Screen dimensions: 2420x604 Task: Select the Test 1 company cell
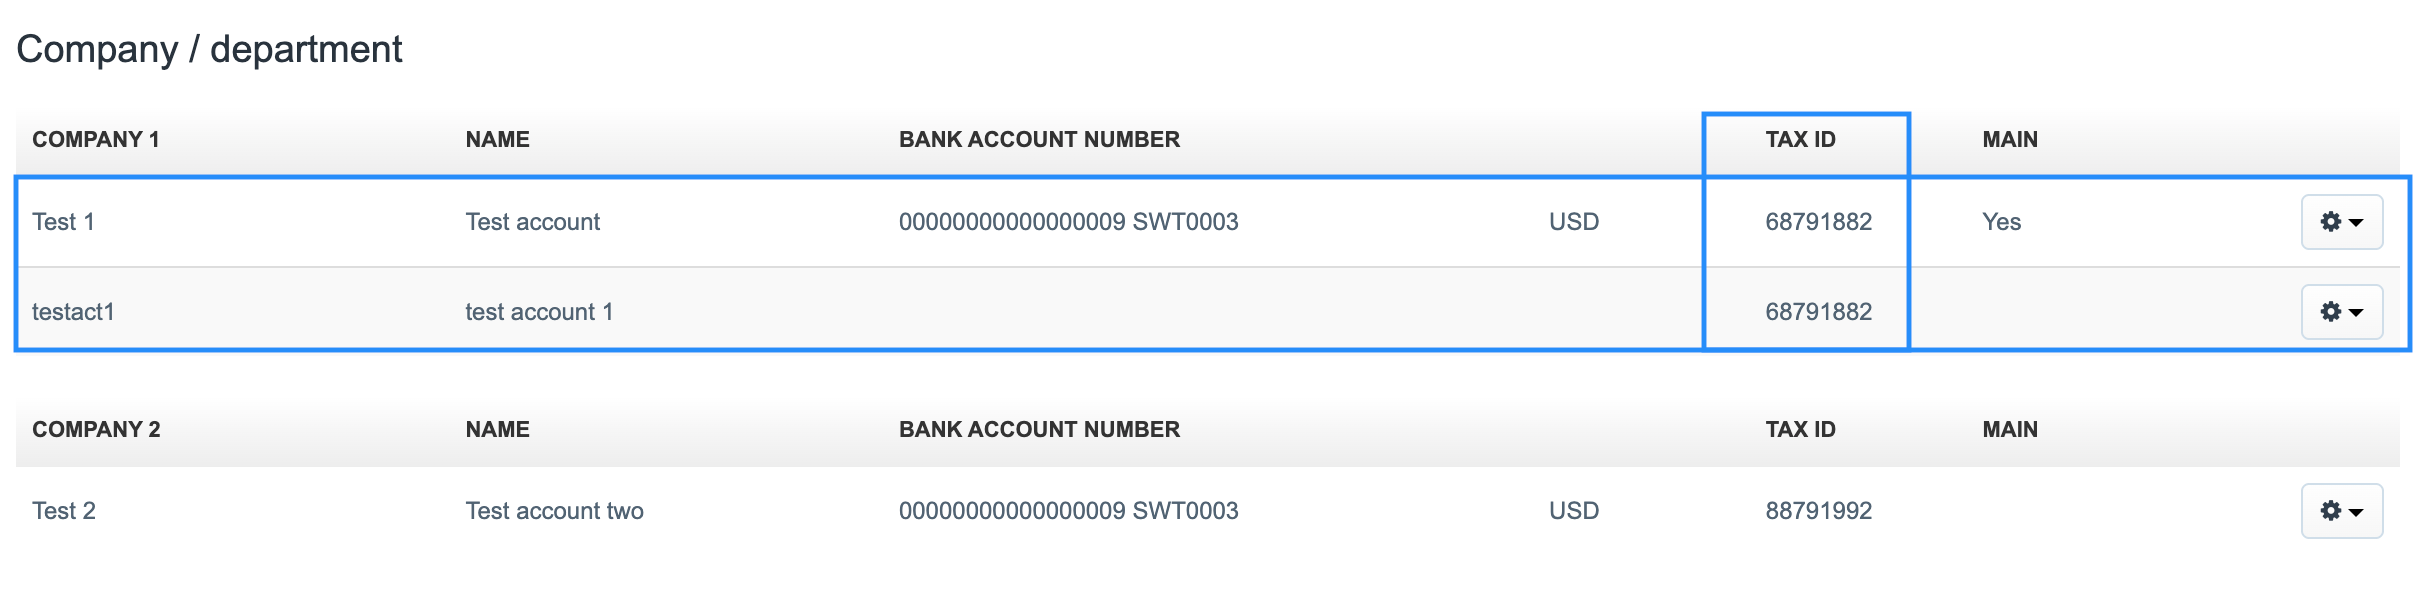pyautogui.click(x=63, y=222)
